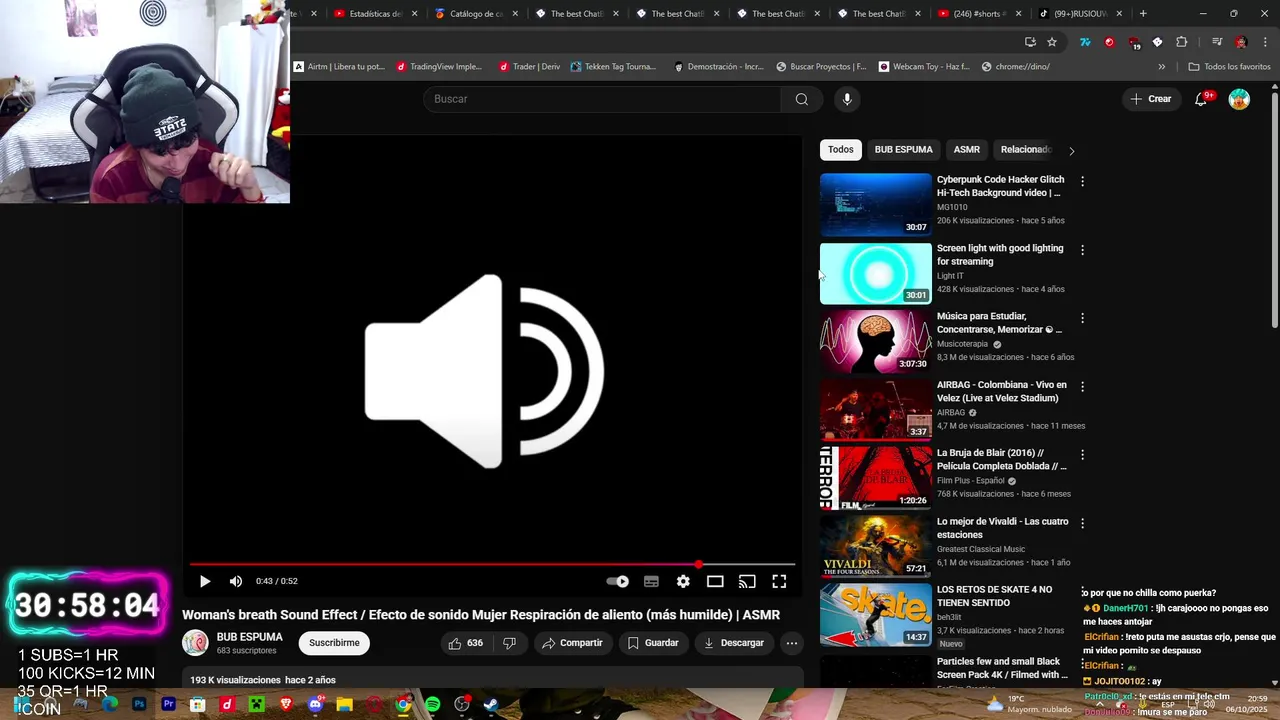Open the browser extensions puzzle icon

[1181, 42]
